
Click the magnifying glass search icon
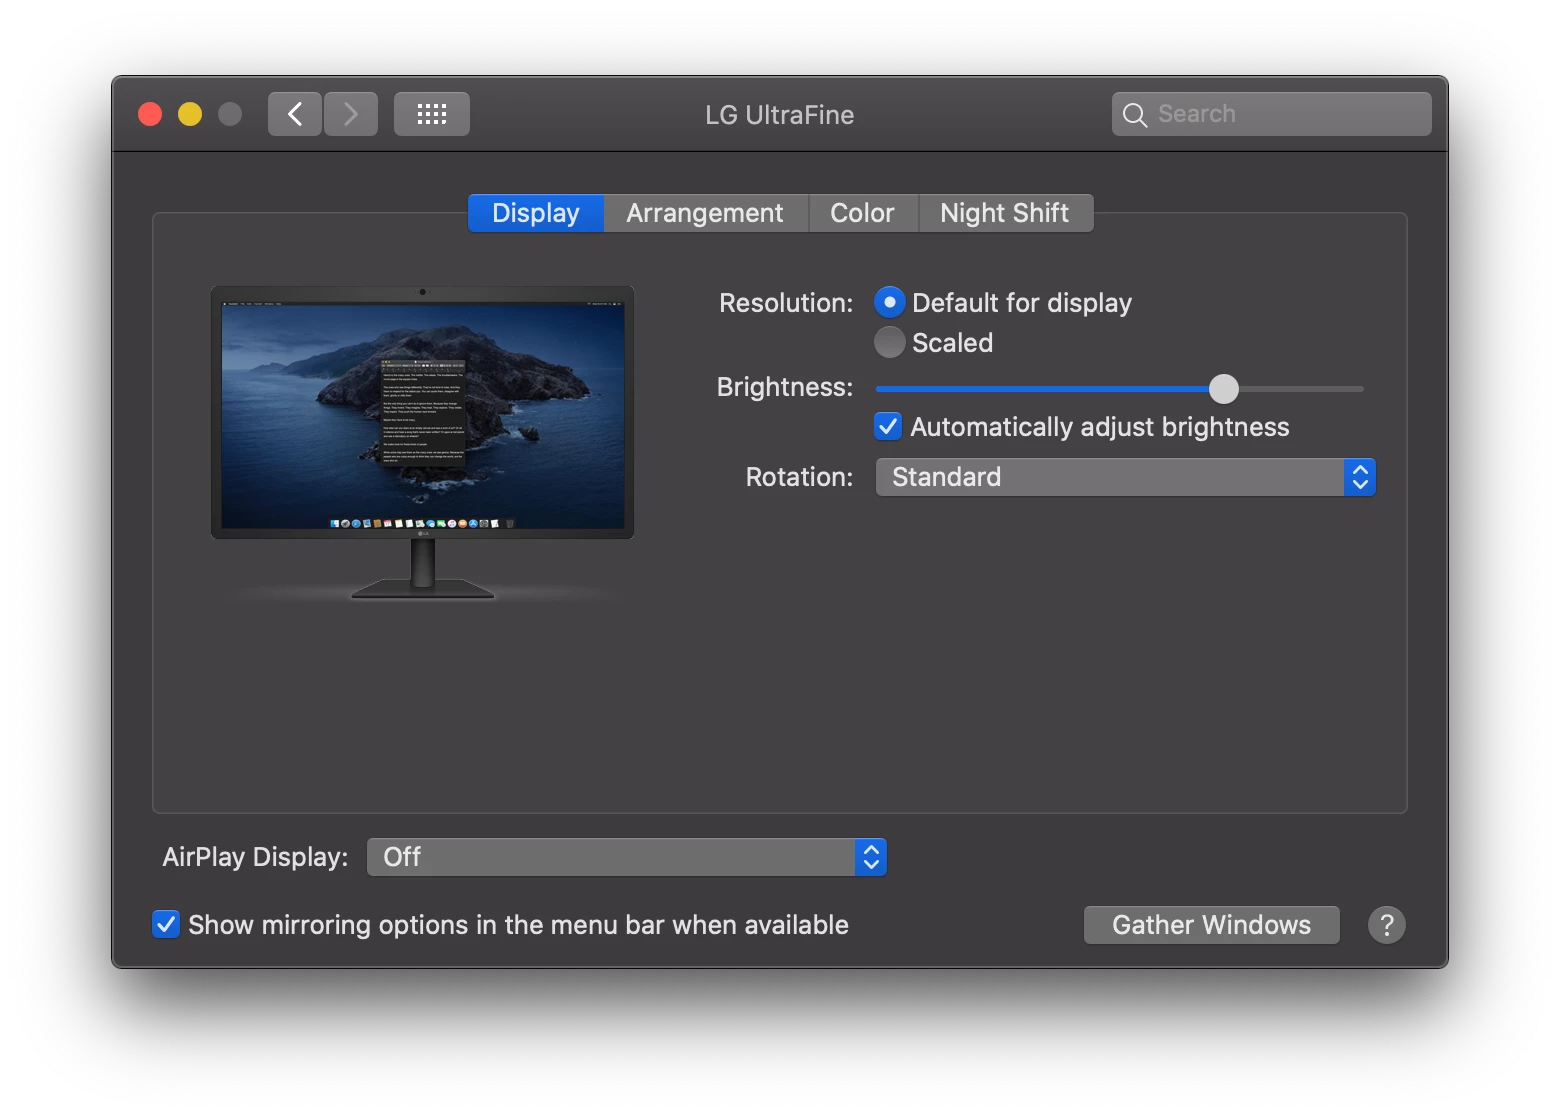coord(1134,115)
